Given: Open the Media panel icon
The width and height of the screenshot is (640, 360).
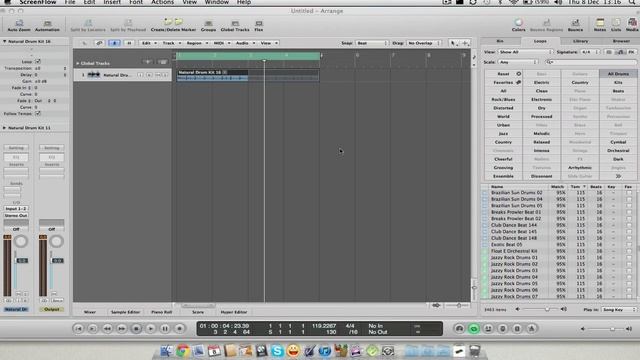Looking at the screenshot, I should click(632, 24).
